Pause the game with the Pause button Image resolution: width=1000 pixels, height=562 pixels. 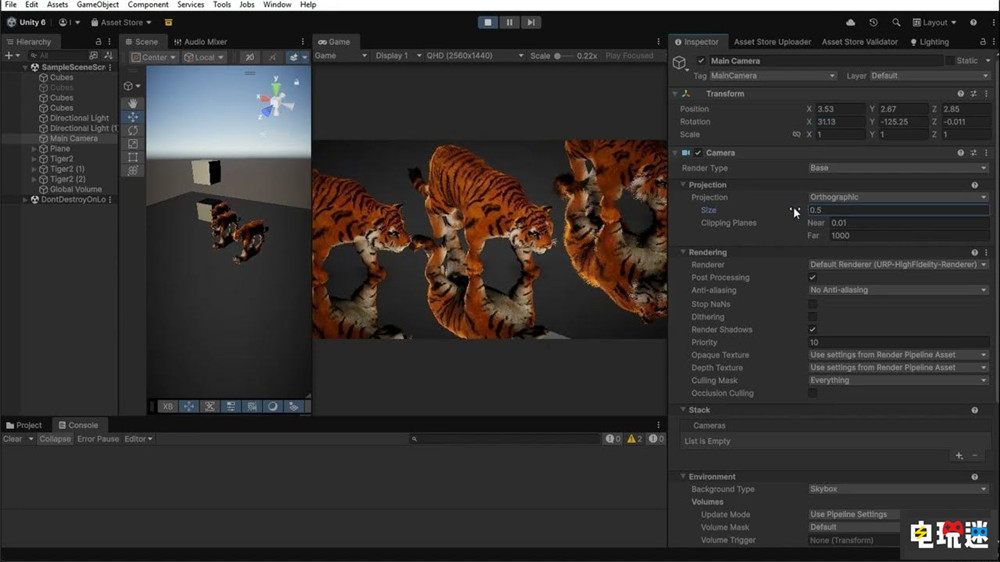pos(510,22)
